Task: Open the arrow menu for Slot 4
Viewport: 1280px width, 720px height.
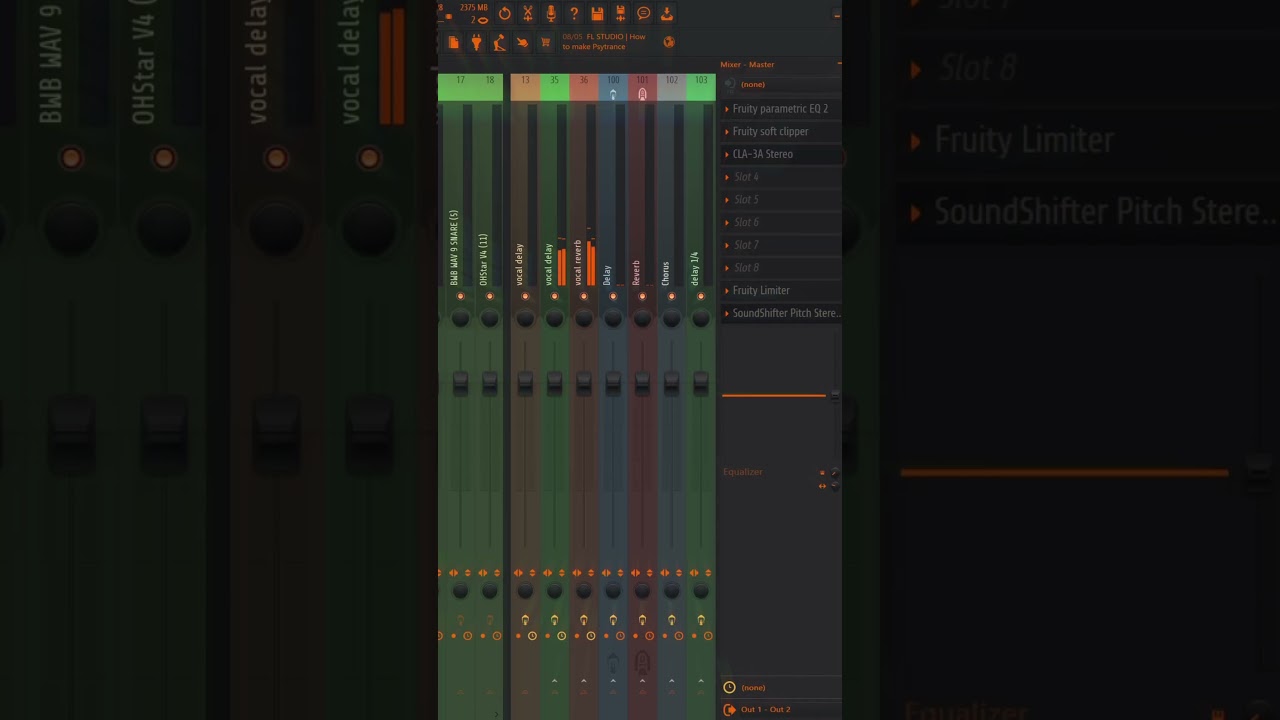Action: pos(727,177)
